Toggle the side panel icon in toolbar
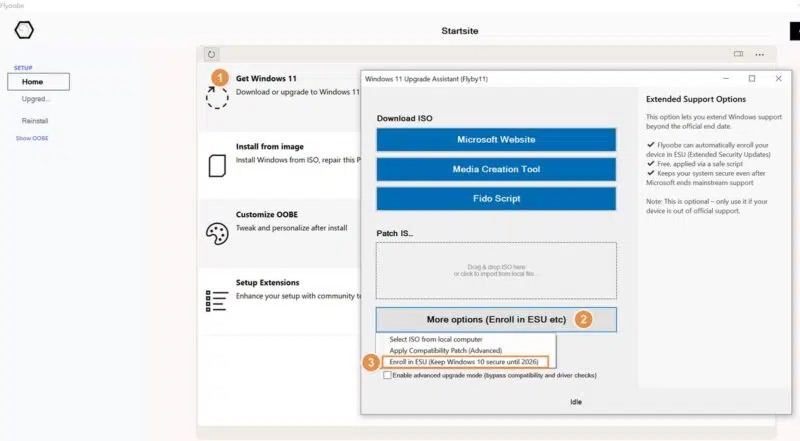This screenshot has width=800, height=441. (x=738, y=54)
